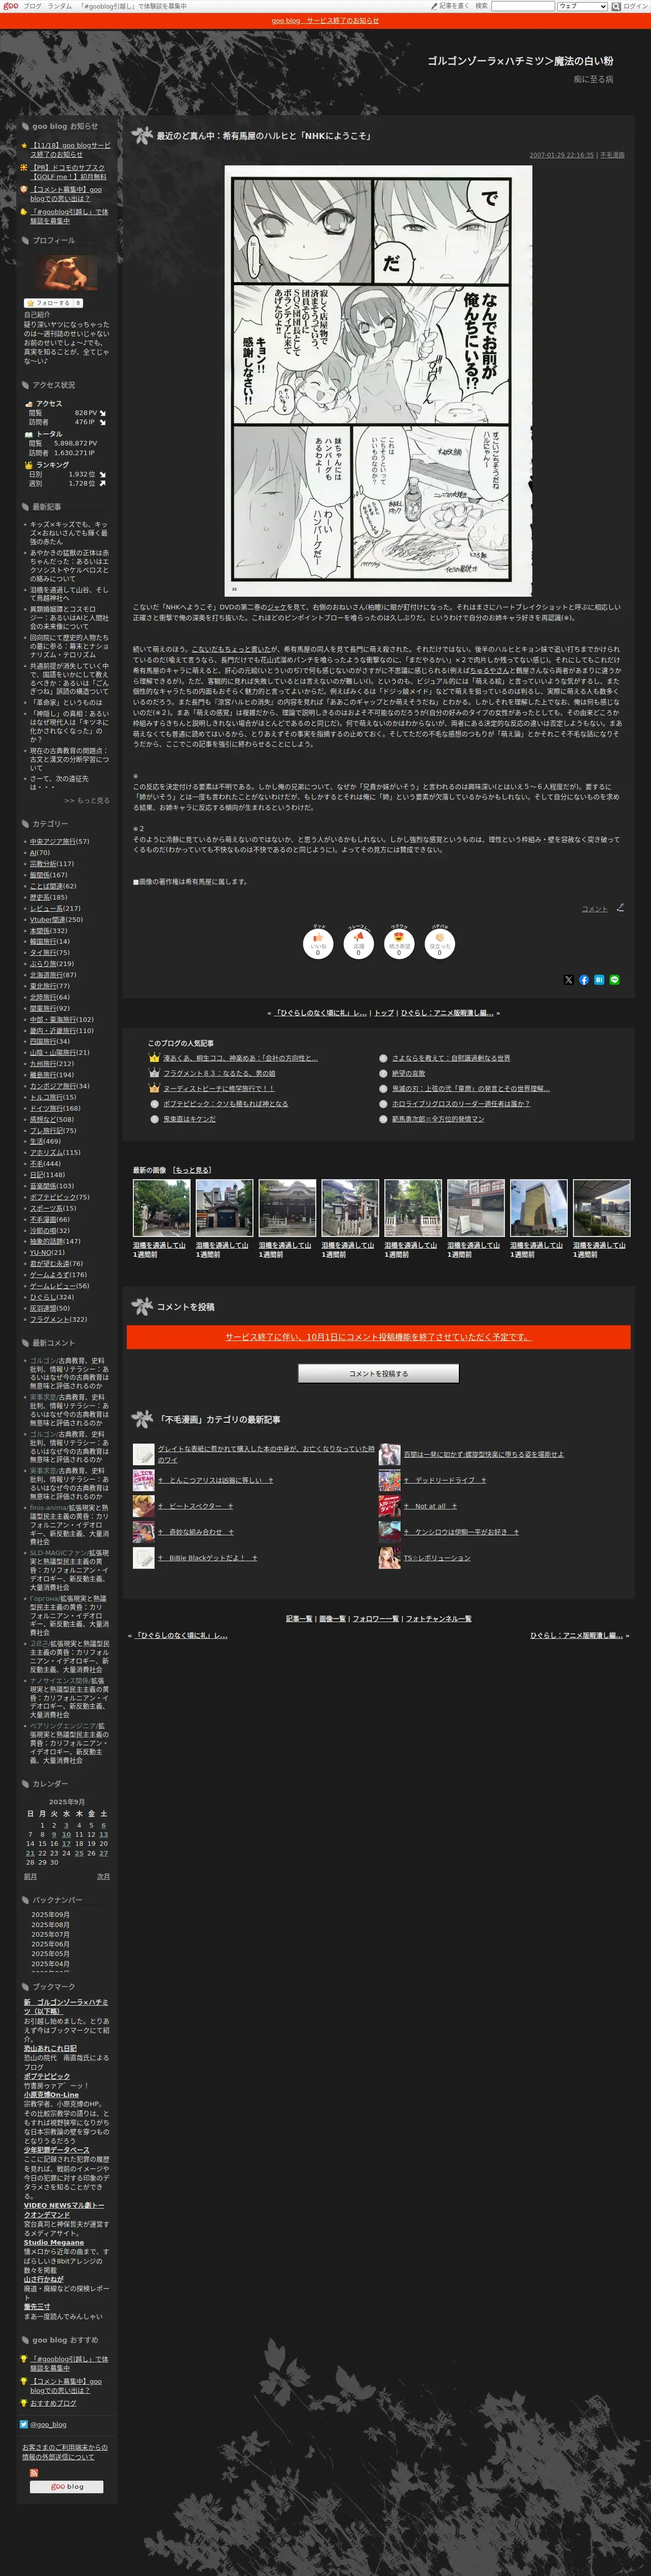Viewport: 651px width, 2576px height.
Task: Open the ひぐらし category in the sidebar
Action: [43, 1297]
